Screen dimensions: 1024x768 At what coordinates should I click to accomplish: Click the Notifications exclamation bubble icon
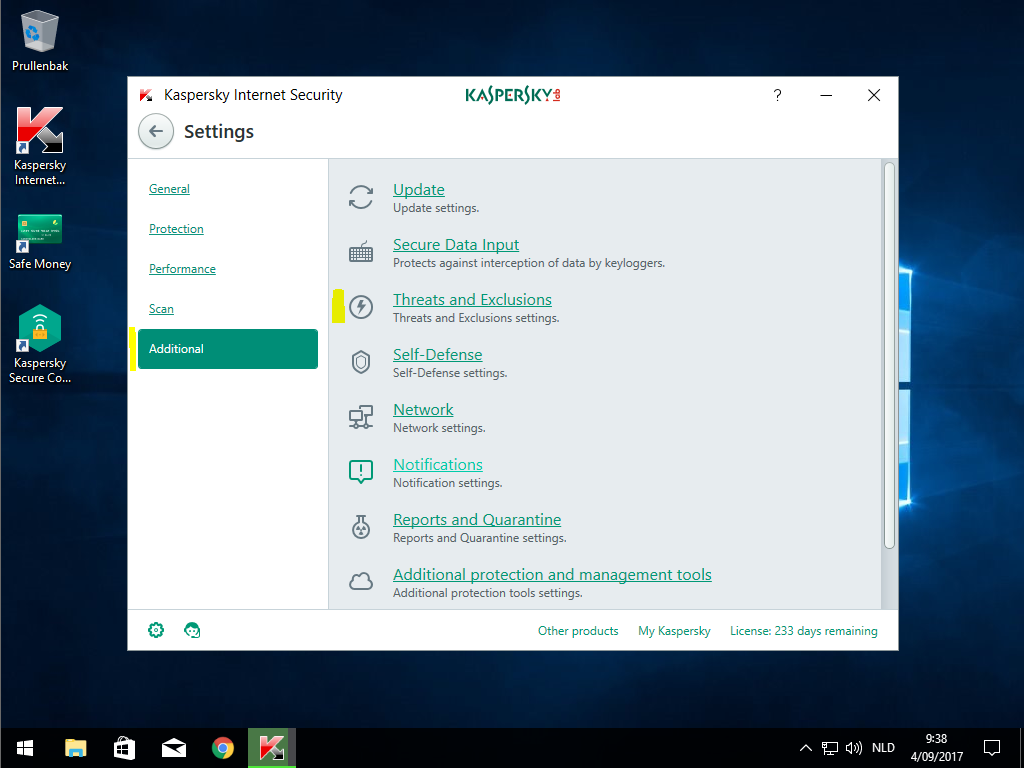360,471
